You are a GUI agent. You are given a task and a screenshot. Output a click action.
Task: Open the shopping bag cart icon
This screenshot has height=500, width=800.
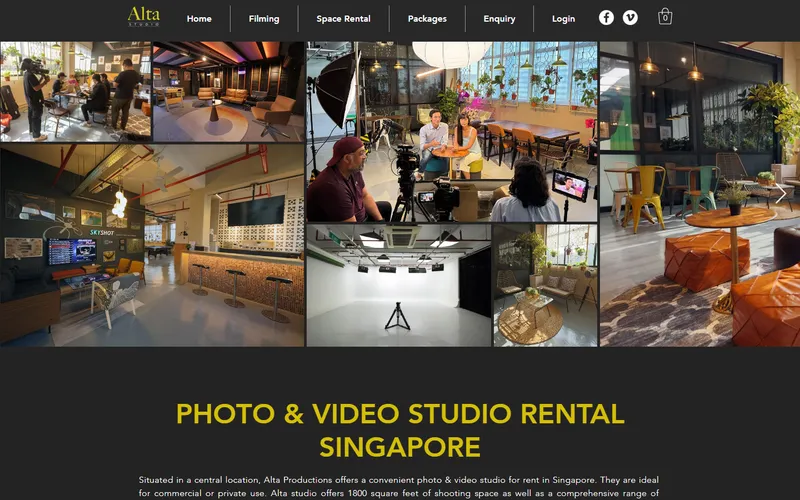click(665, 17)
